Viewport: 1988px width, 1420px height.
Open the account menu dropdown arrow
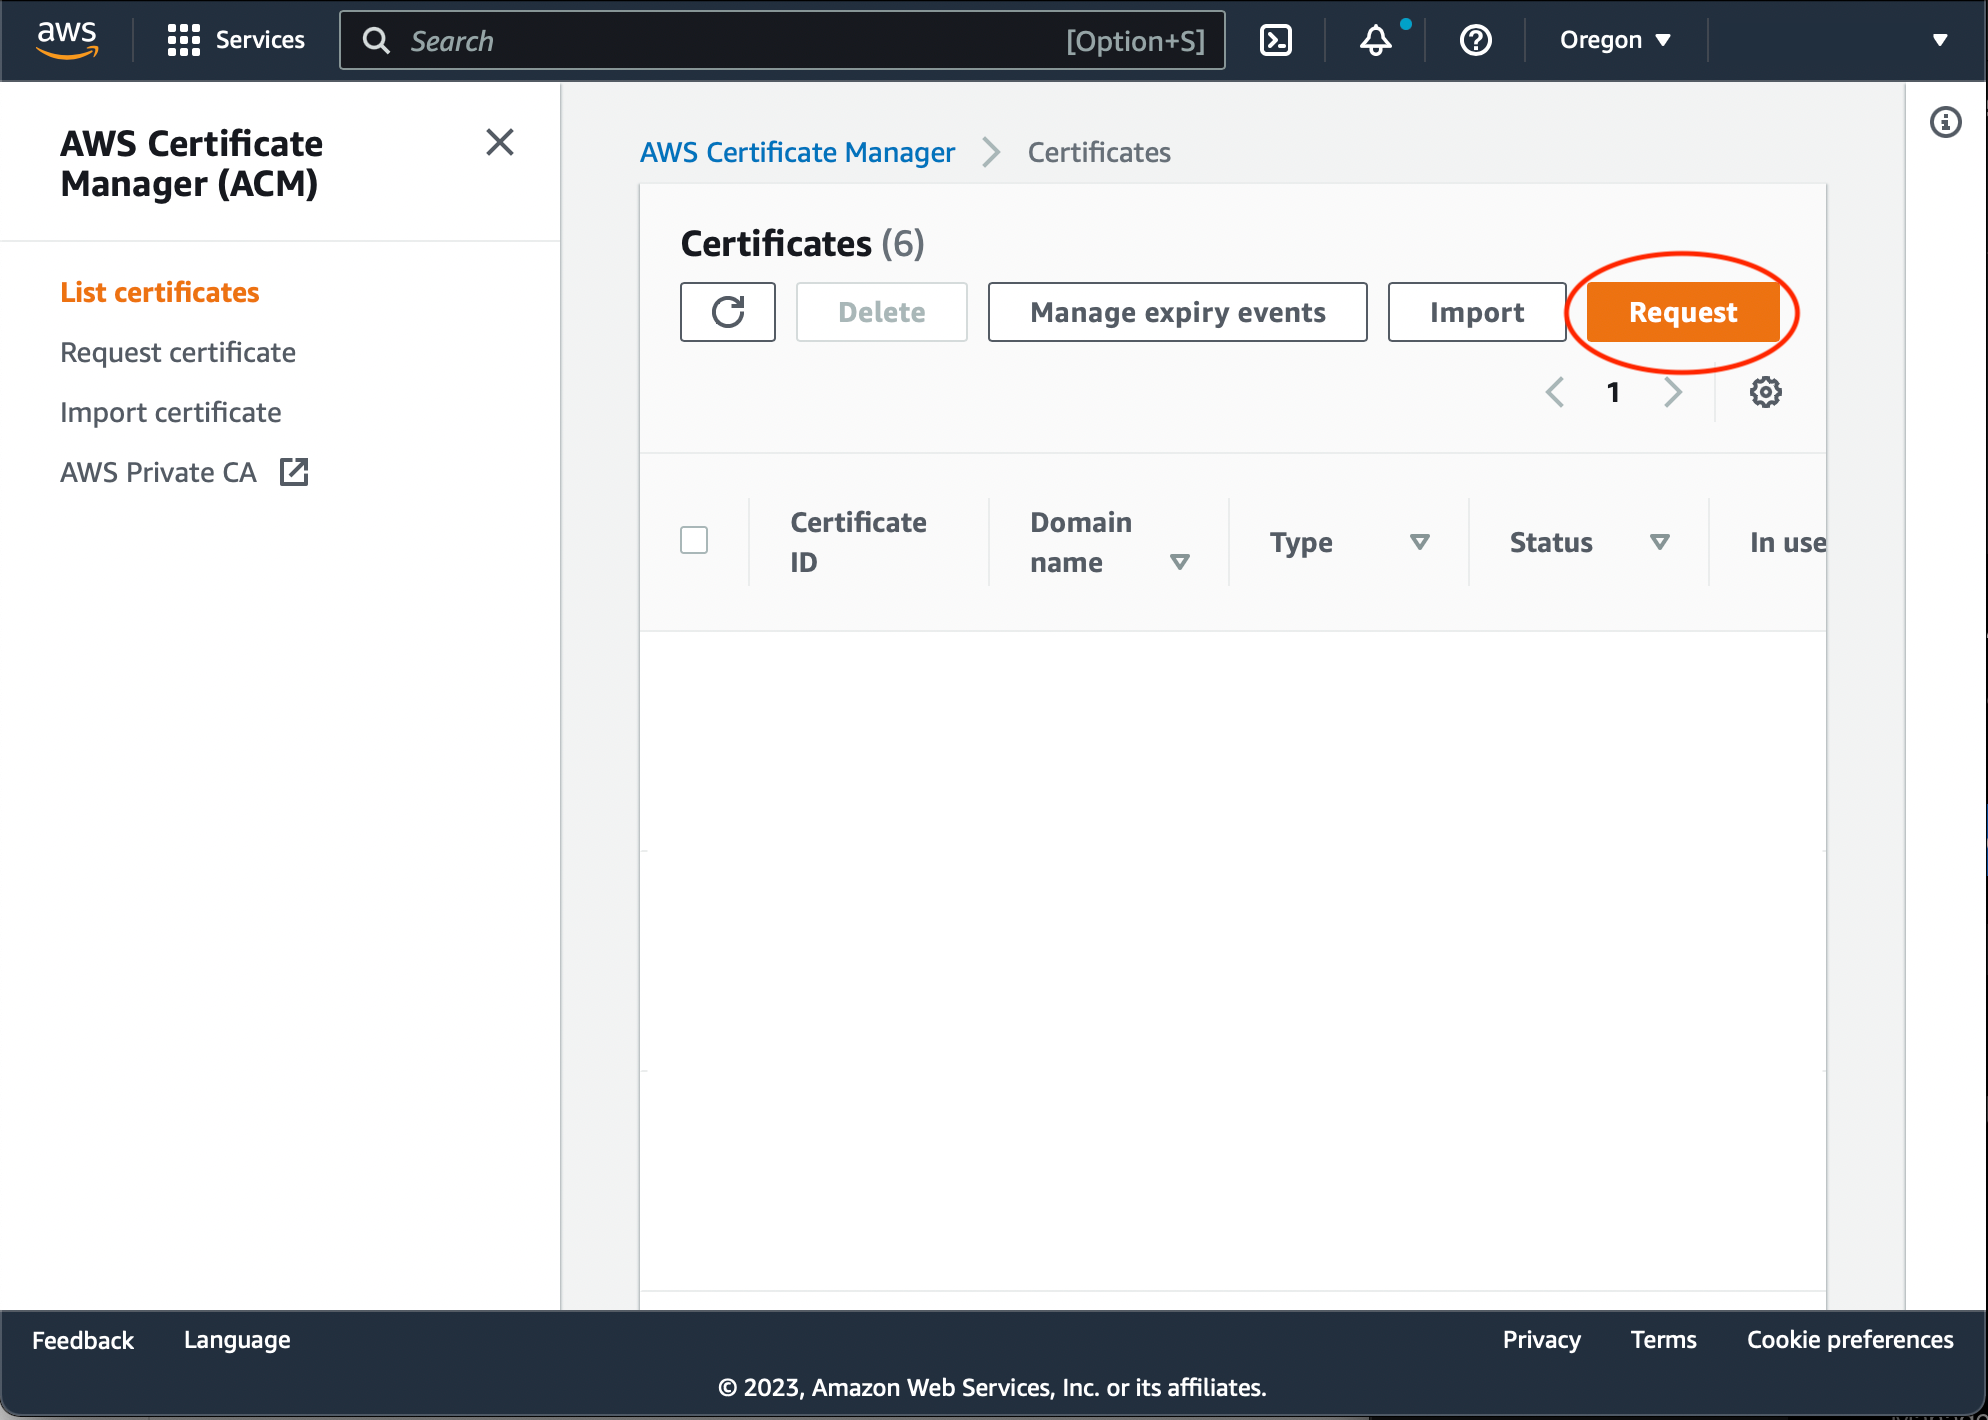coord(1940,40)
